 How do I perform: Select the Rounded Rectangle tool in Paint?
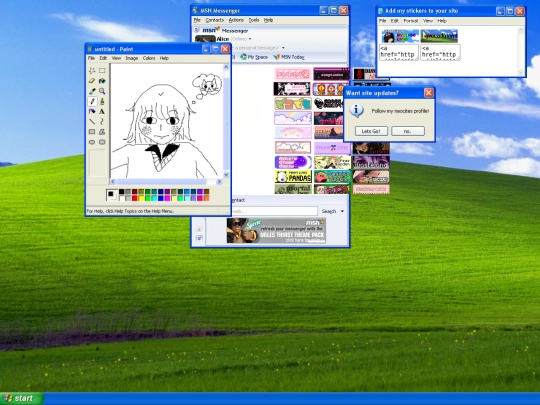[x=102, y=142]
